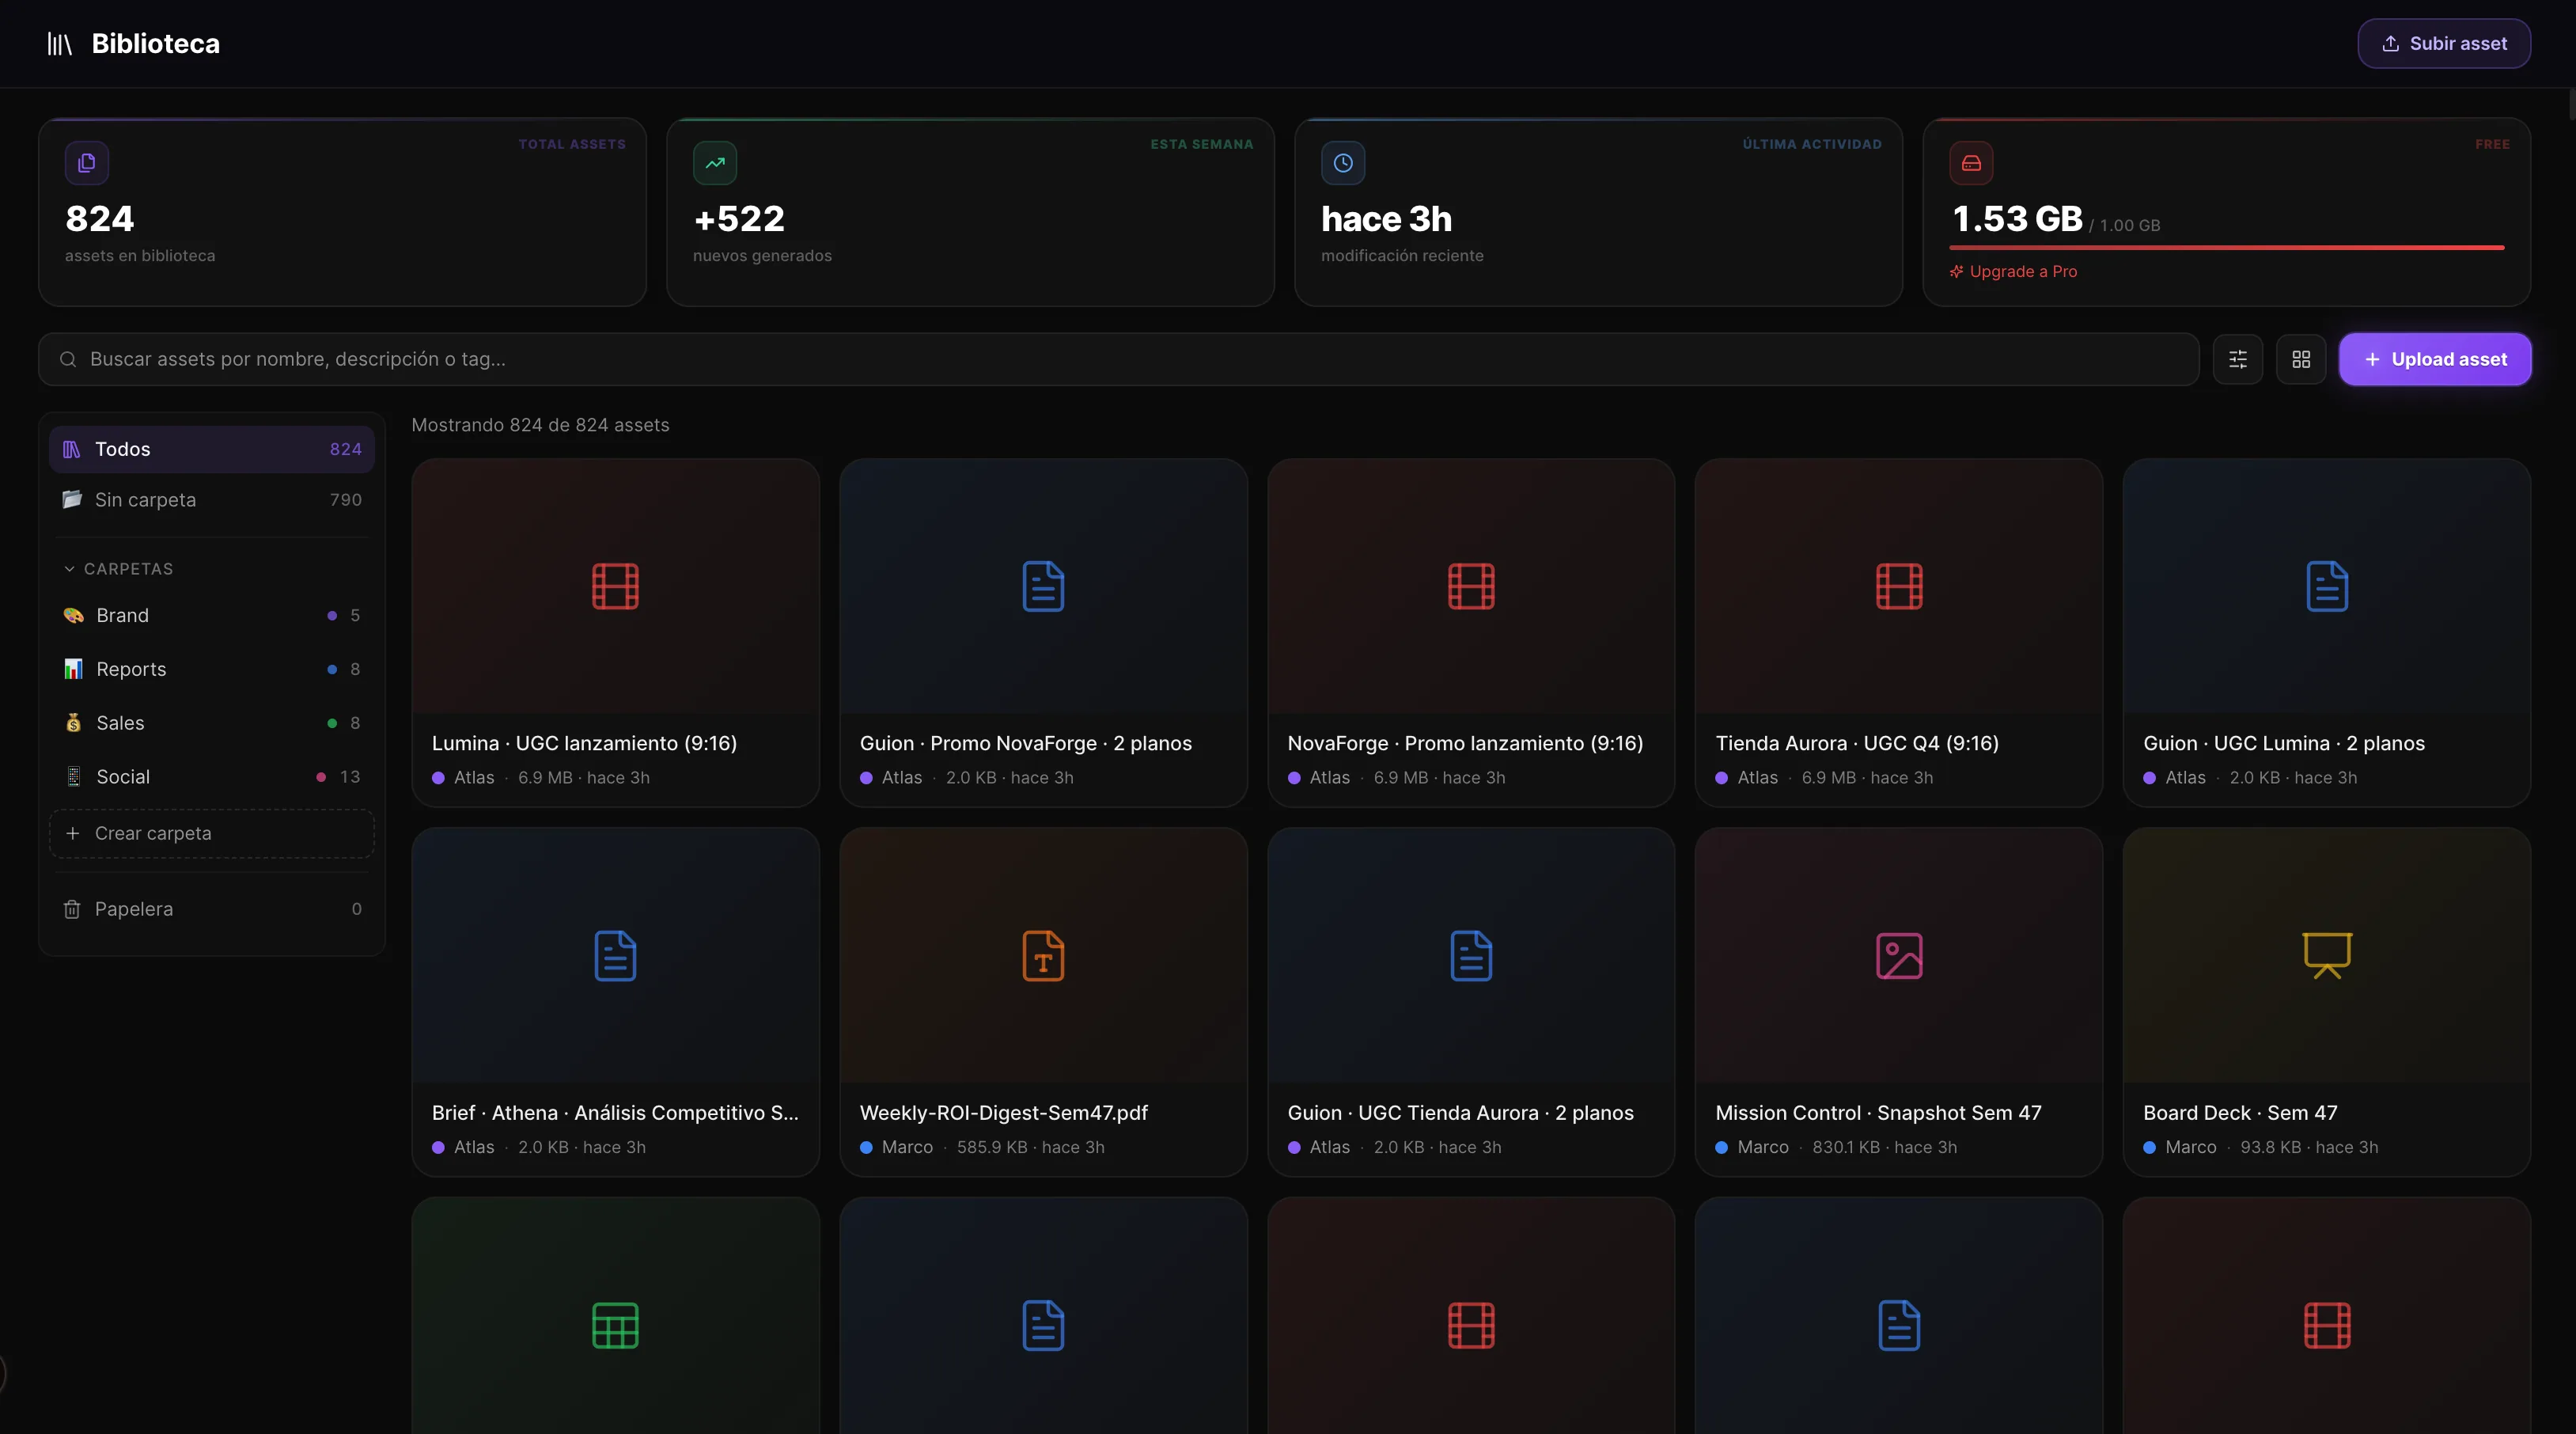Open the Weekly-ROI-Digest-Sem47.pdf title

(x=1003, y=1113)
